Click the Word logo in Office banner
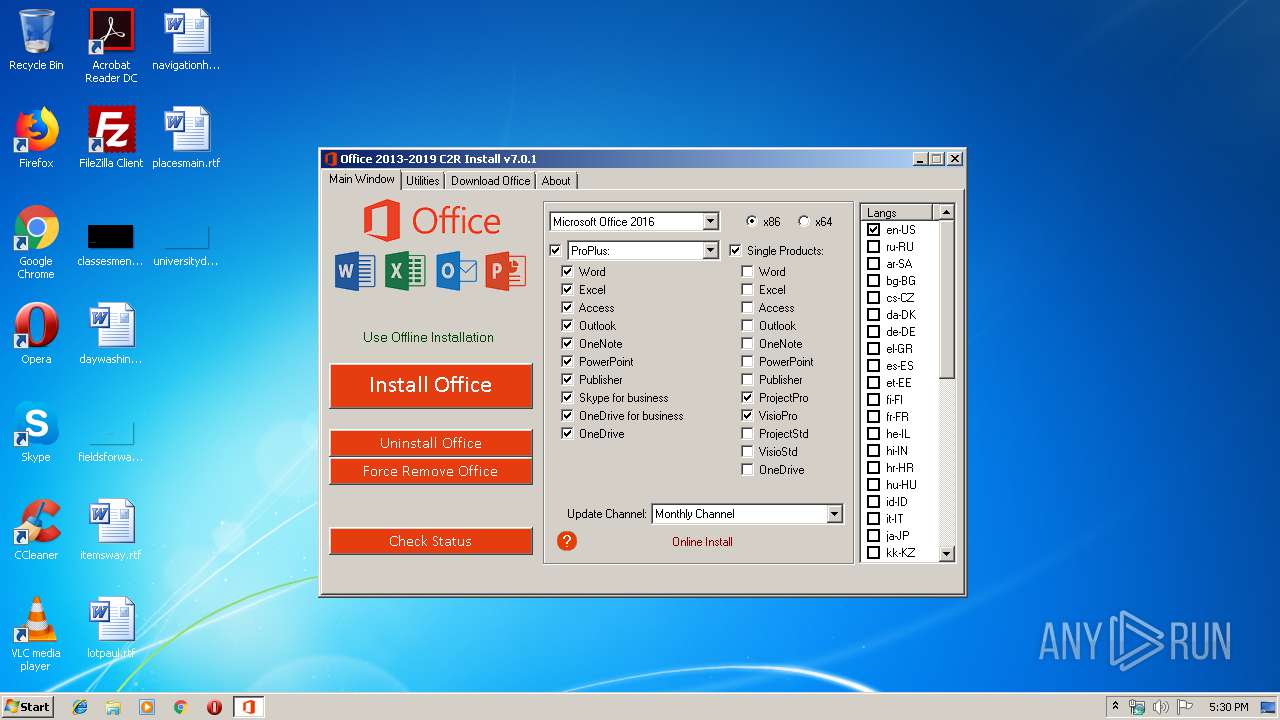 click(355, 271)
